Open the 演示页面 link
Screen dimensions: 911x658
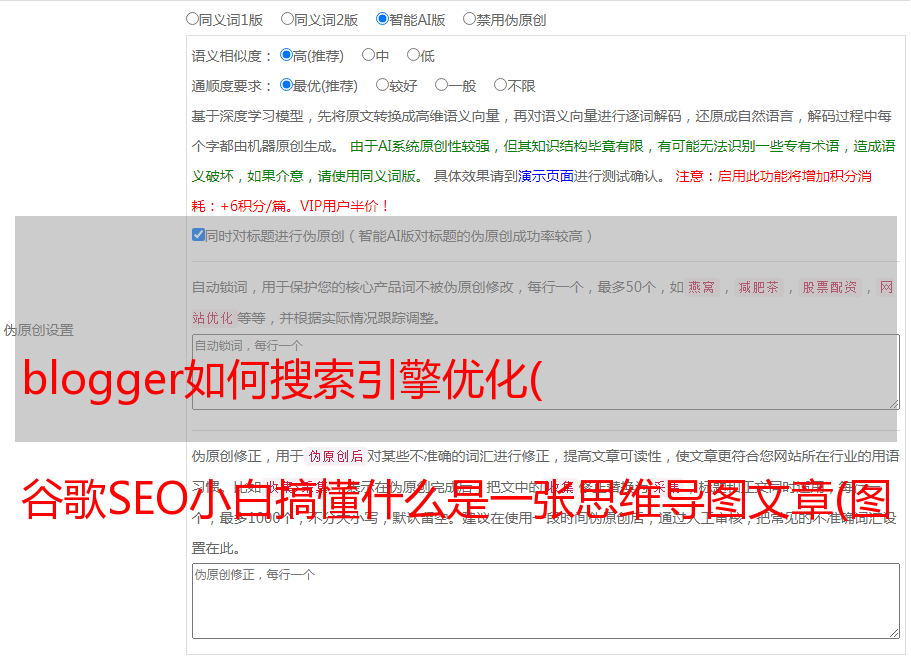click(x=546, y=176)
